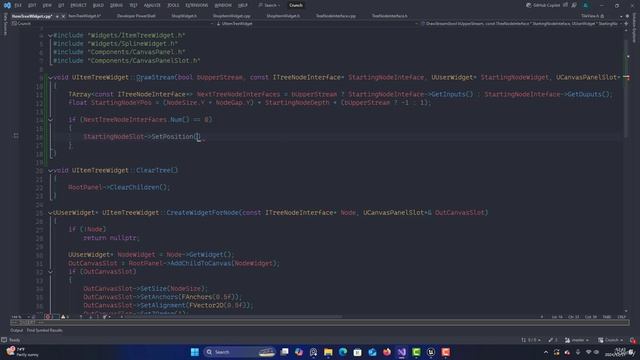
Task: Open Microsoft Edge from the taskbar
Action: click(343, 352)
